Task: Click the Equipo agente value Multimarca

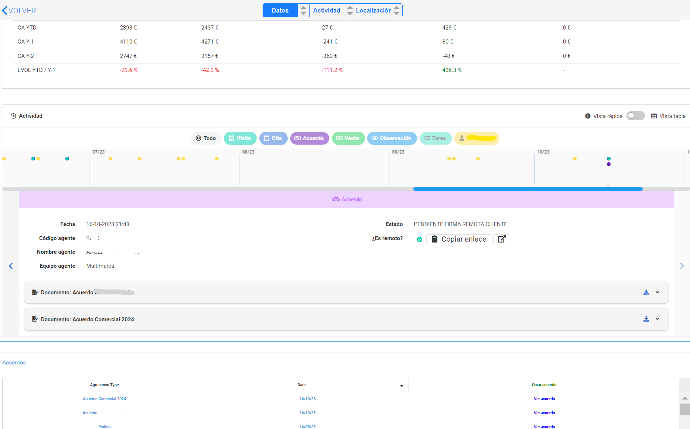Action: tap(100, 266)
